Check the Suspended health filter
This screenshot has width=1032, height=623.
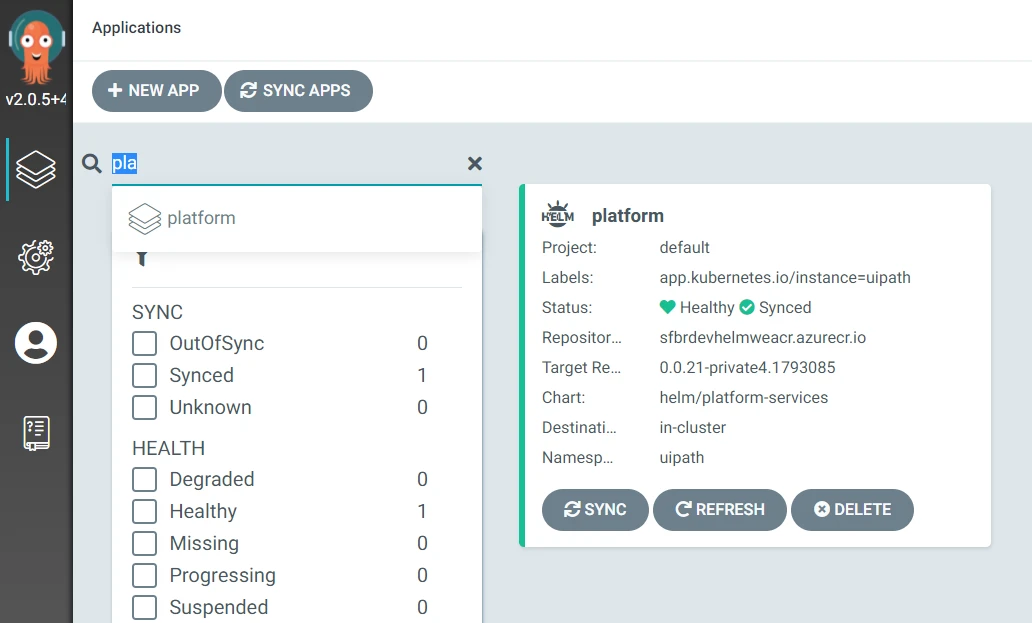144,607
